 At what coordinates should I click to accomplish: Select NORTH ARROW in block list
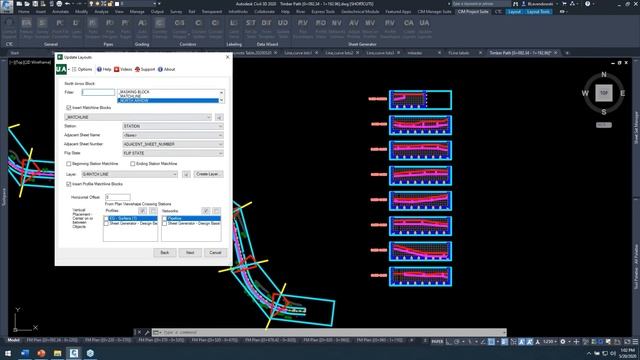(x=168, y=100)
